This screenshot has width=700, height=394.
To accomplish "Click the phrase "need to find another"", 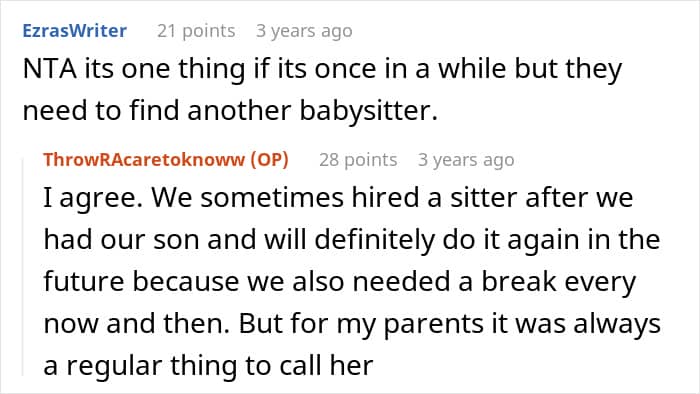I will 157,110.
